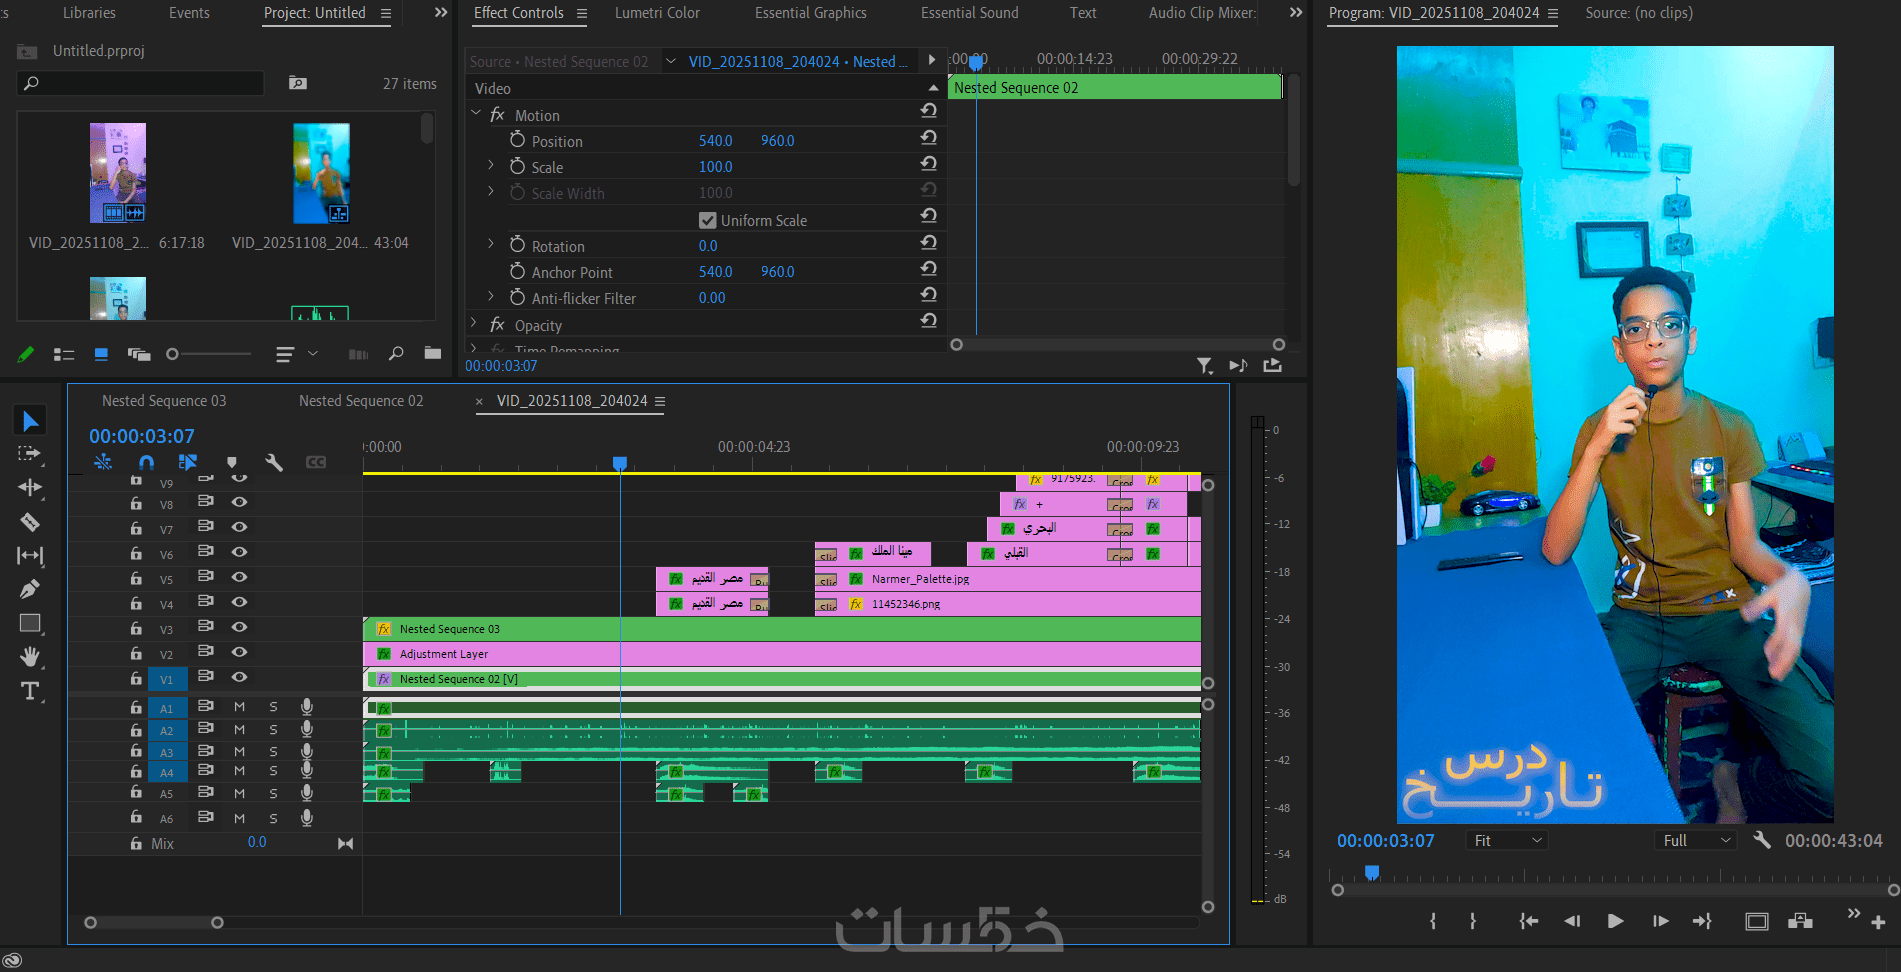
Task: Hide track V3 output with eye icon
Action: (x=240, y=627)
